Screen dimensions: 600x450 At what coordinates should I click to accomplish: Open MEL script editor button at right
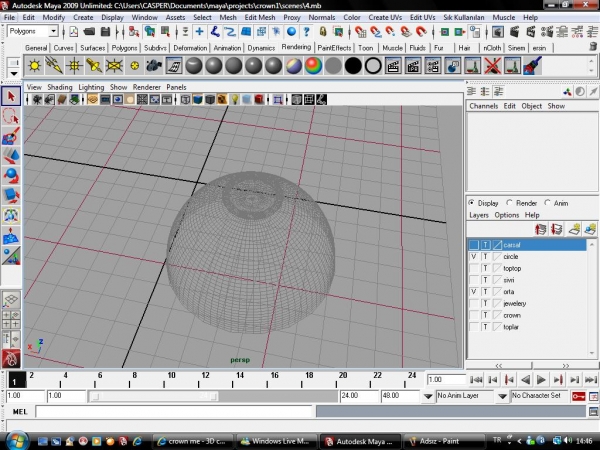pyautogui.click(x=593, y=412)
